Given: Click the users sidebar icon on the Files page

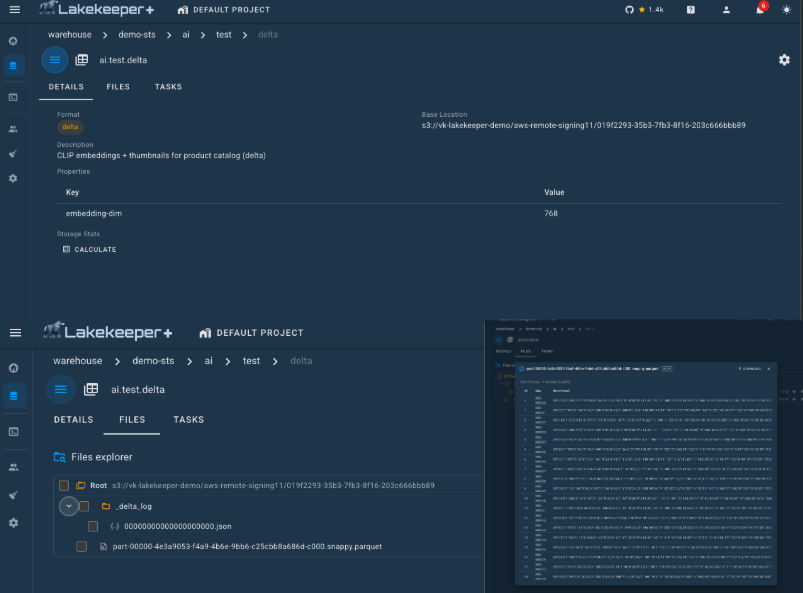Looking at the screenshot, I should pos(14,467).
